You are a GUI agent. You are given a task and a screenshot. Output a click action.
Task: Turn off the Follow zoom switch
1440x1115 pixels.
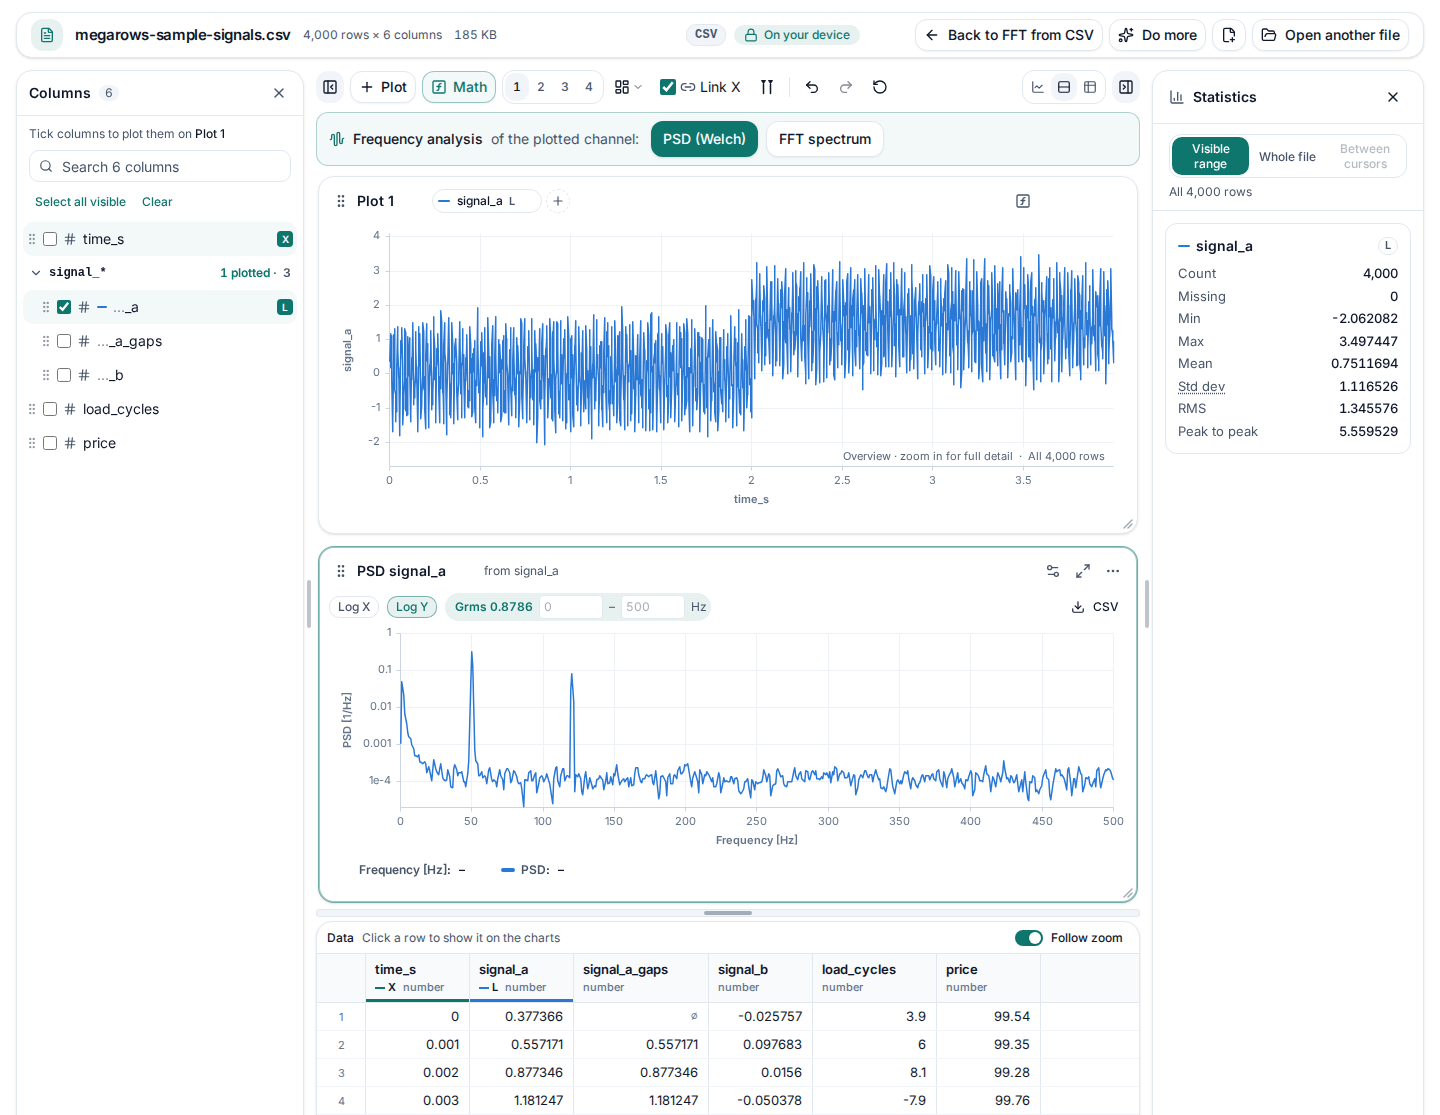click(x=1029, y=938)
